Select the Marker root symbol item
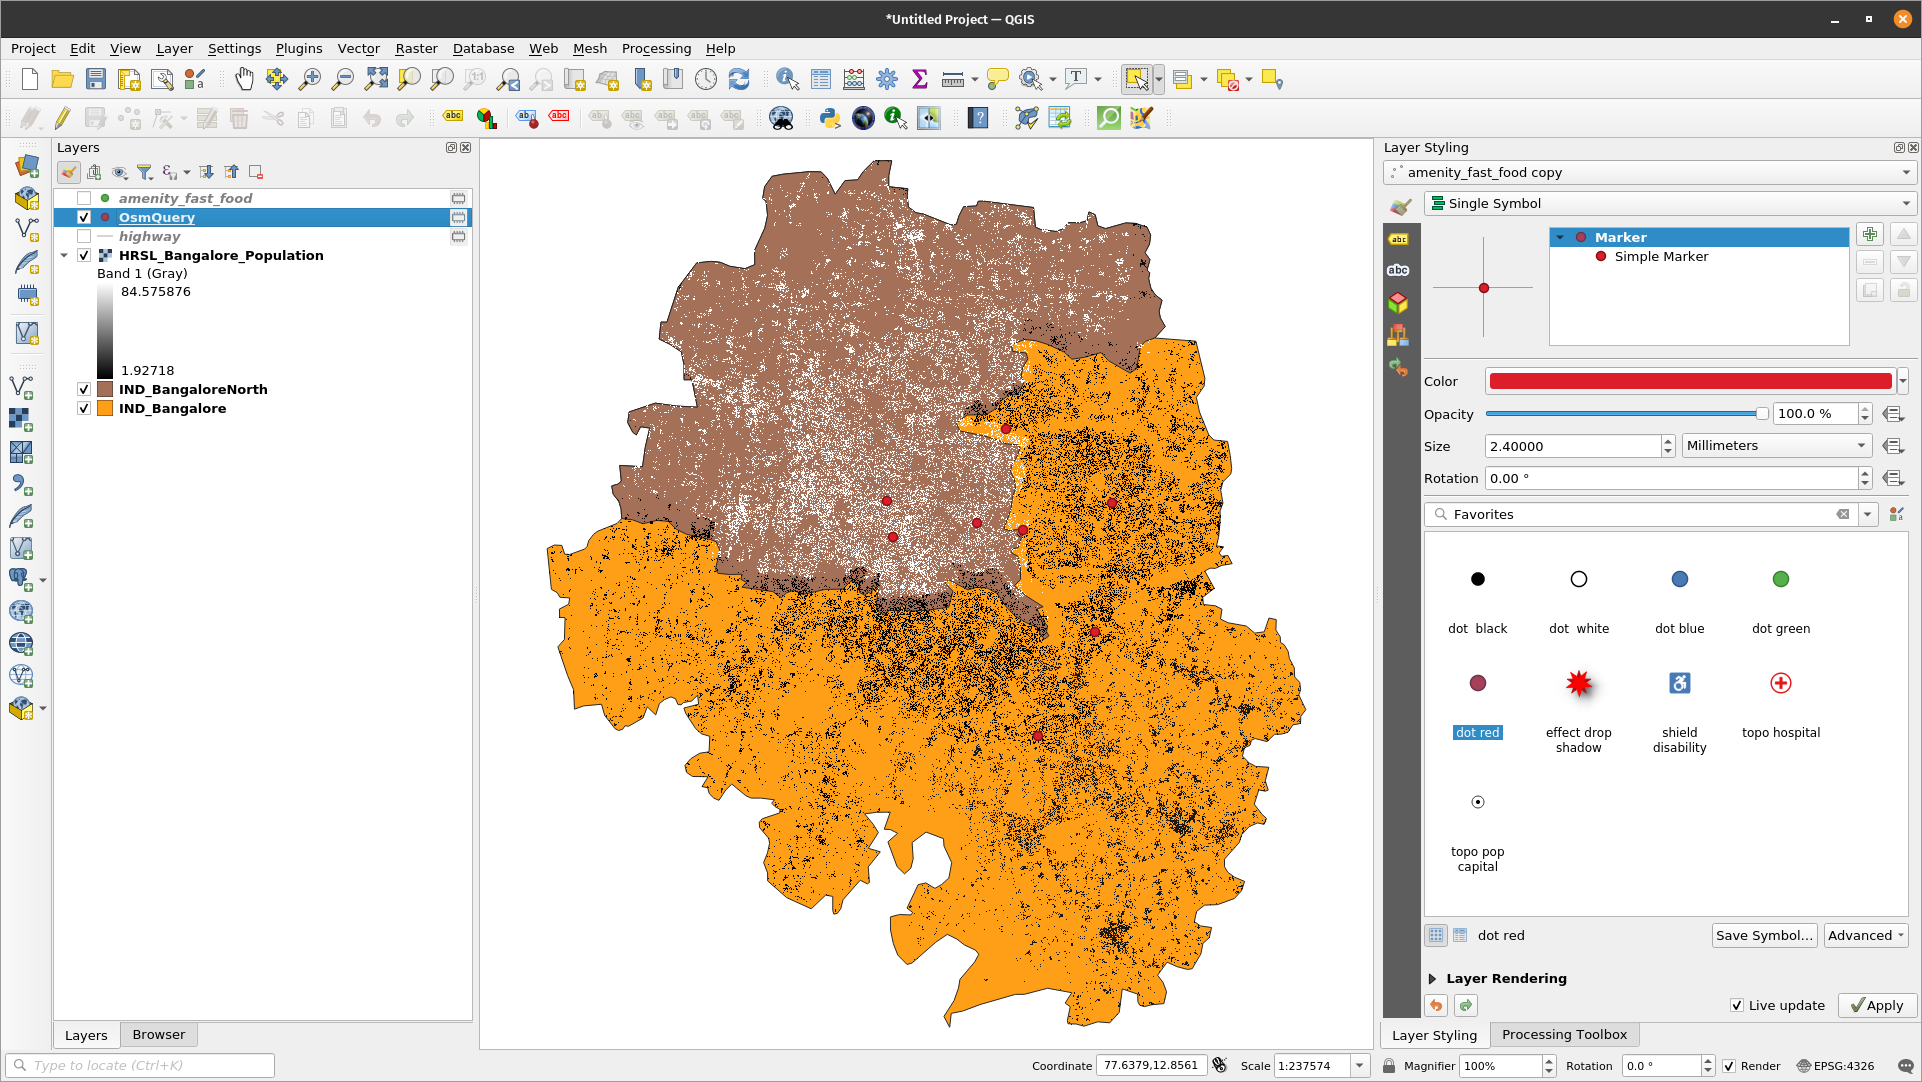The width and height of the screenshot is (1922, 1082). [x=1620, y=237]
